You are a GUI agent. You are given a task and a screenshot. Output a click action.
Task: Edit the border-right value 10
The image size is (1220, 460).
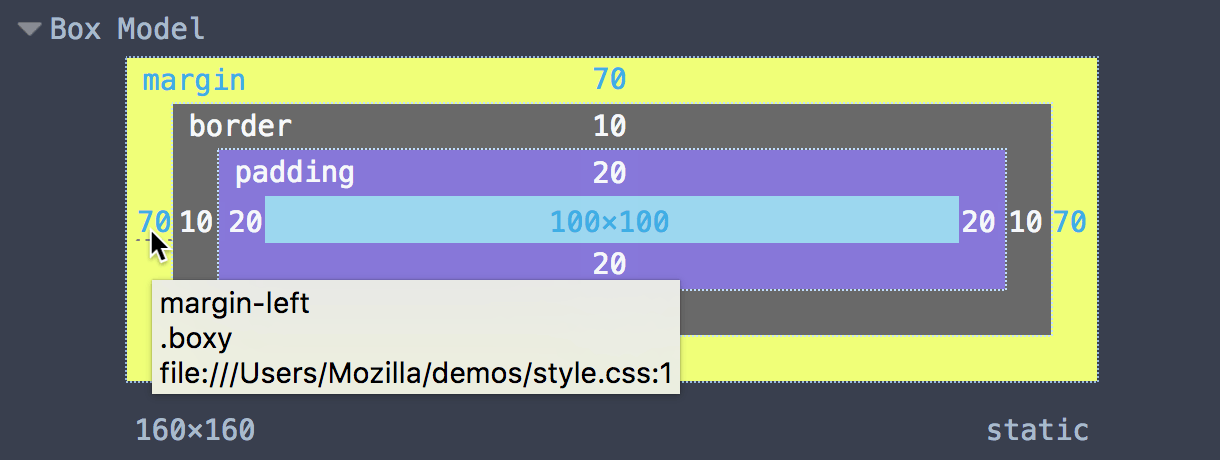click(1025, 221)
